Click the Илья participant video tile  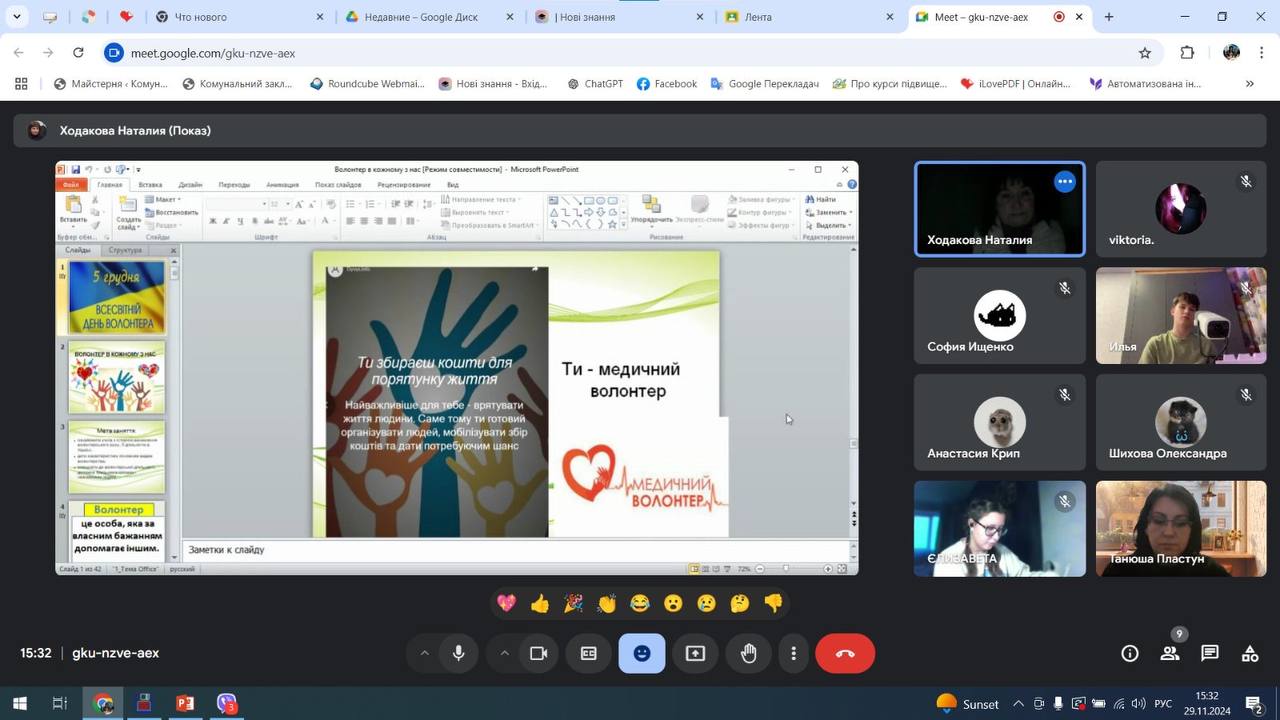coord(1181,316)
